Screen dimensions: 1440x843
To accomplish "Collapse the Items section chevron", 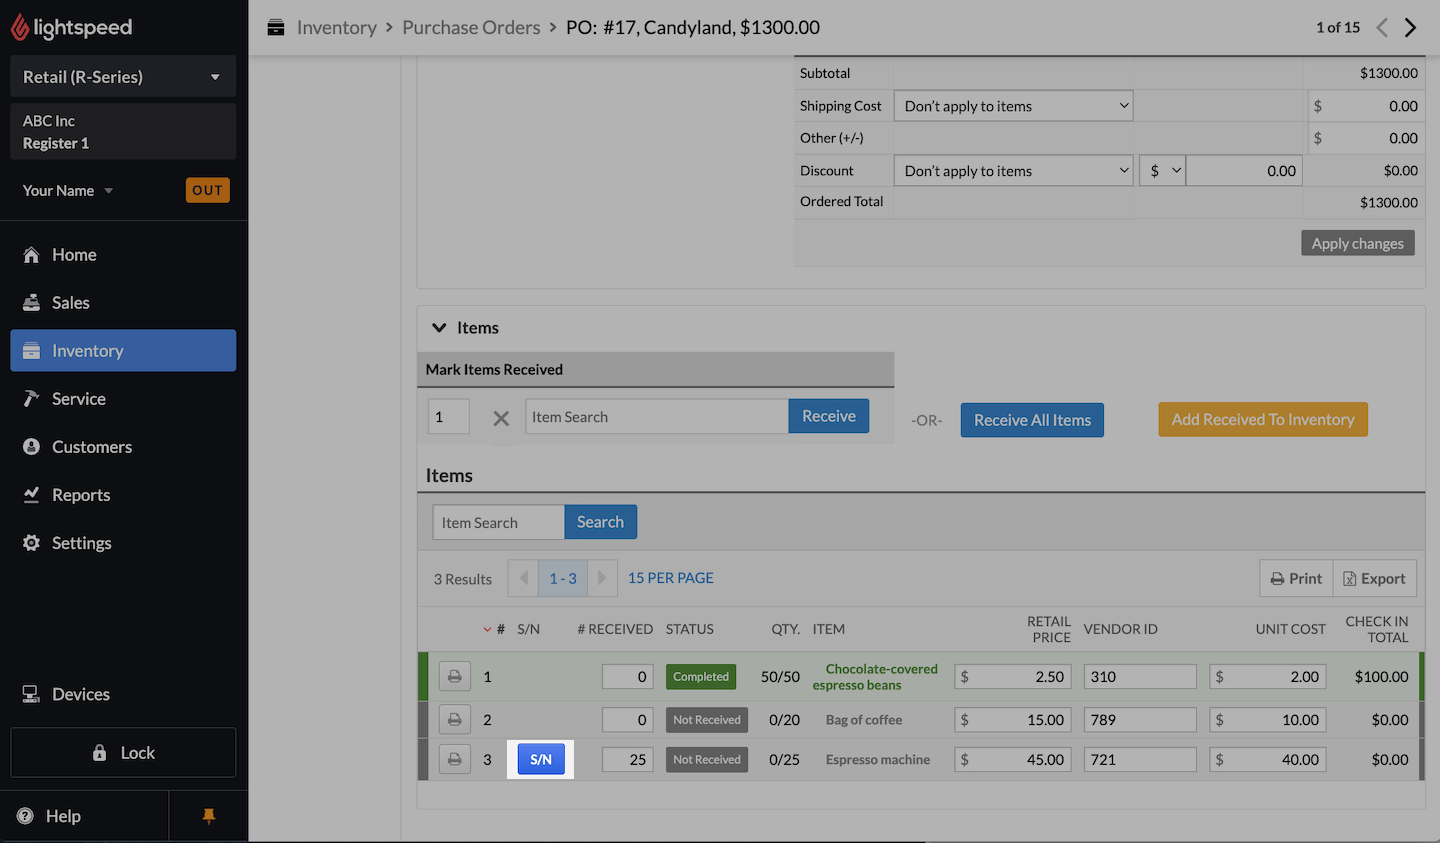I will pos(439,328).
